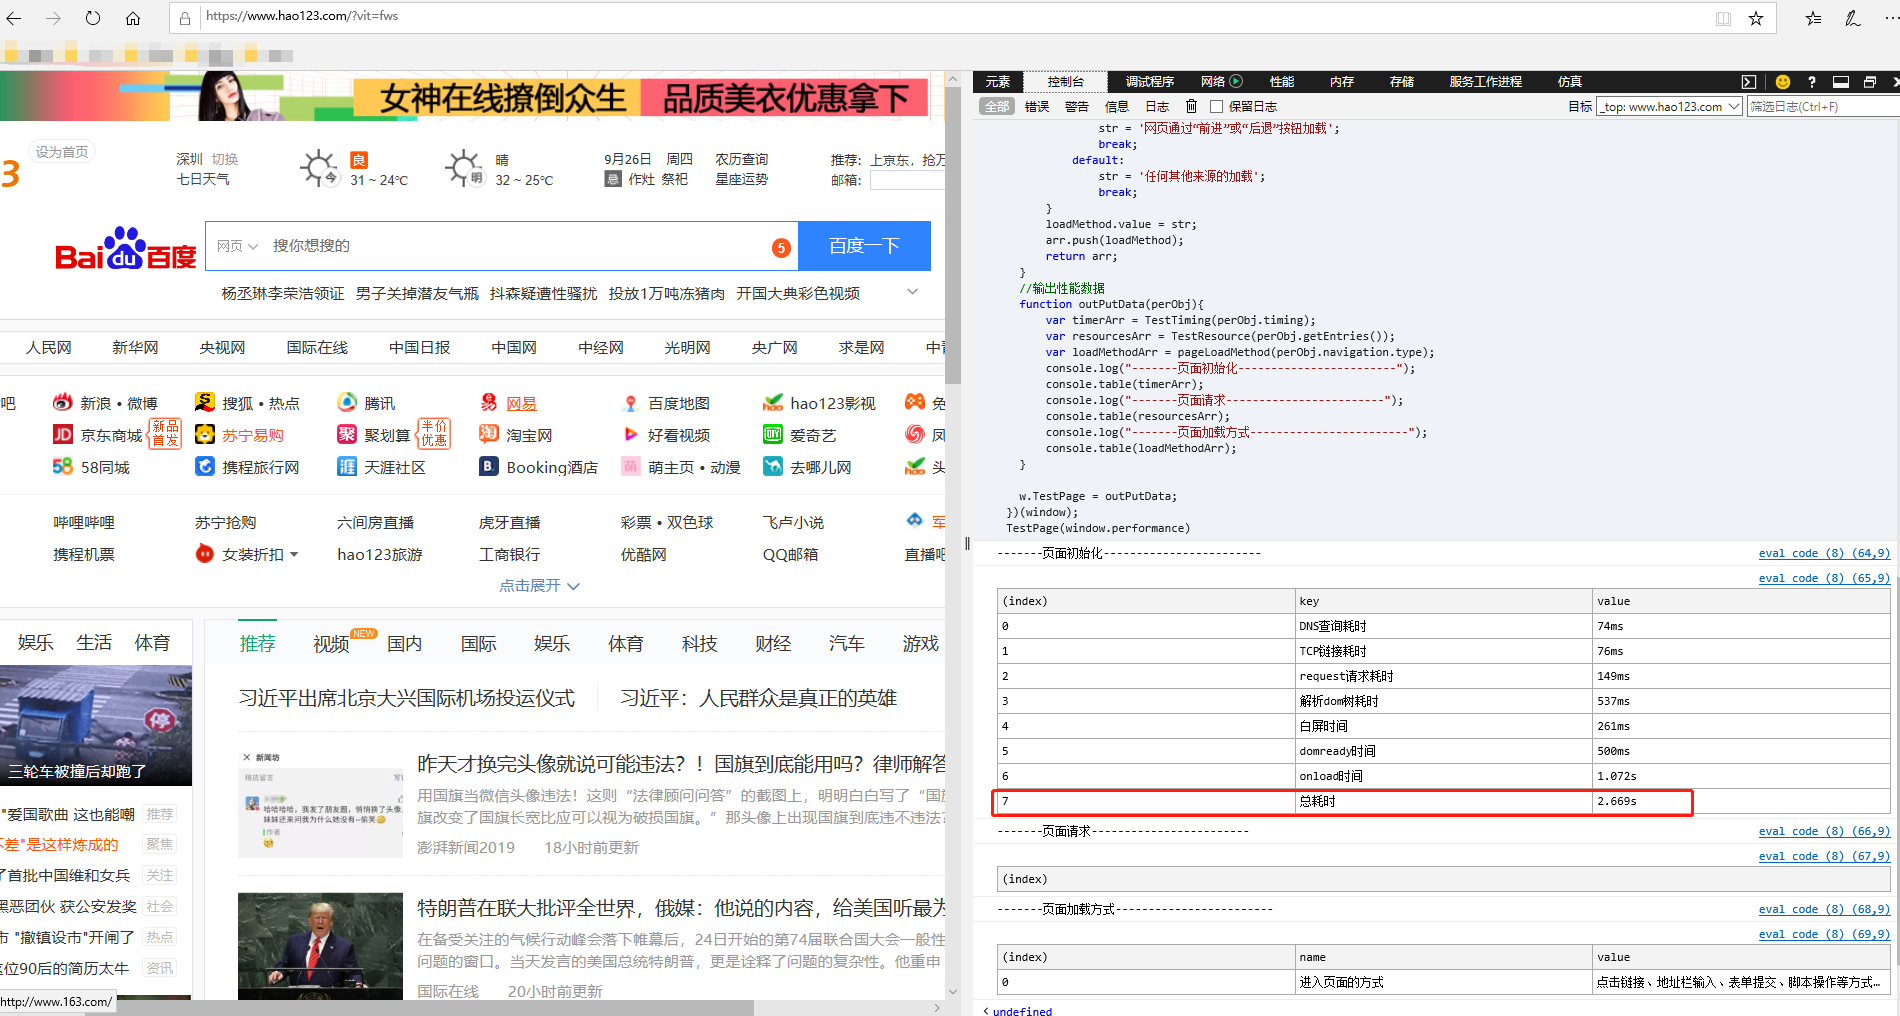Click the 百度一下 search button

[865, 246]
